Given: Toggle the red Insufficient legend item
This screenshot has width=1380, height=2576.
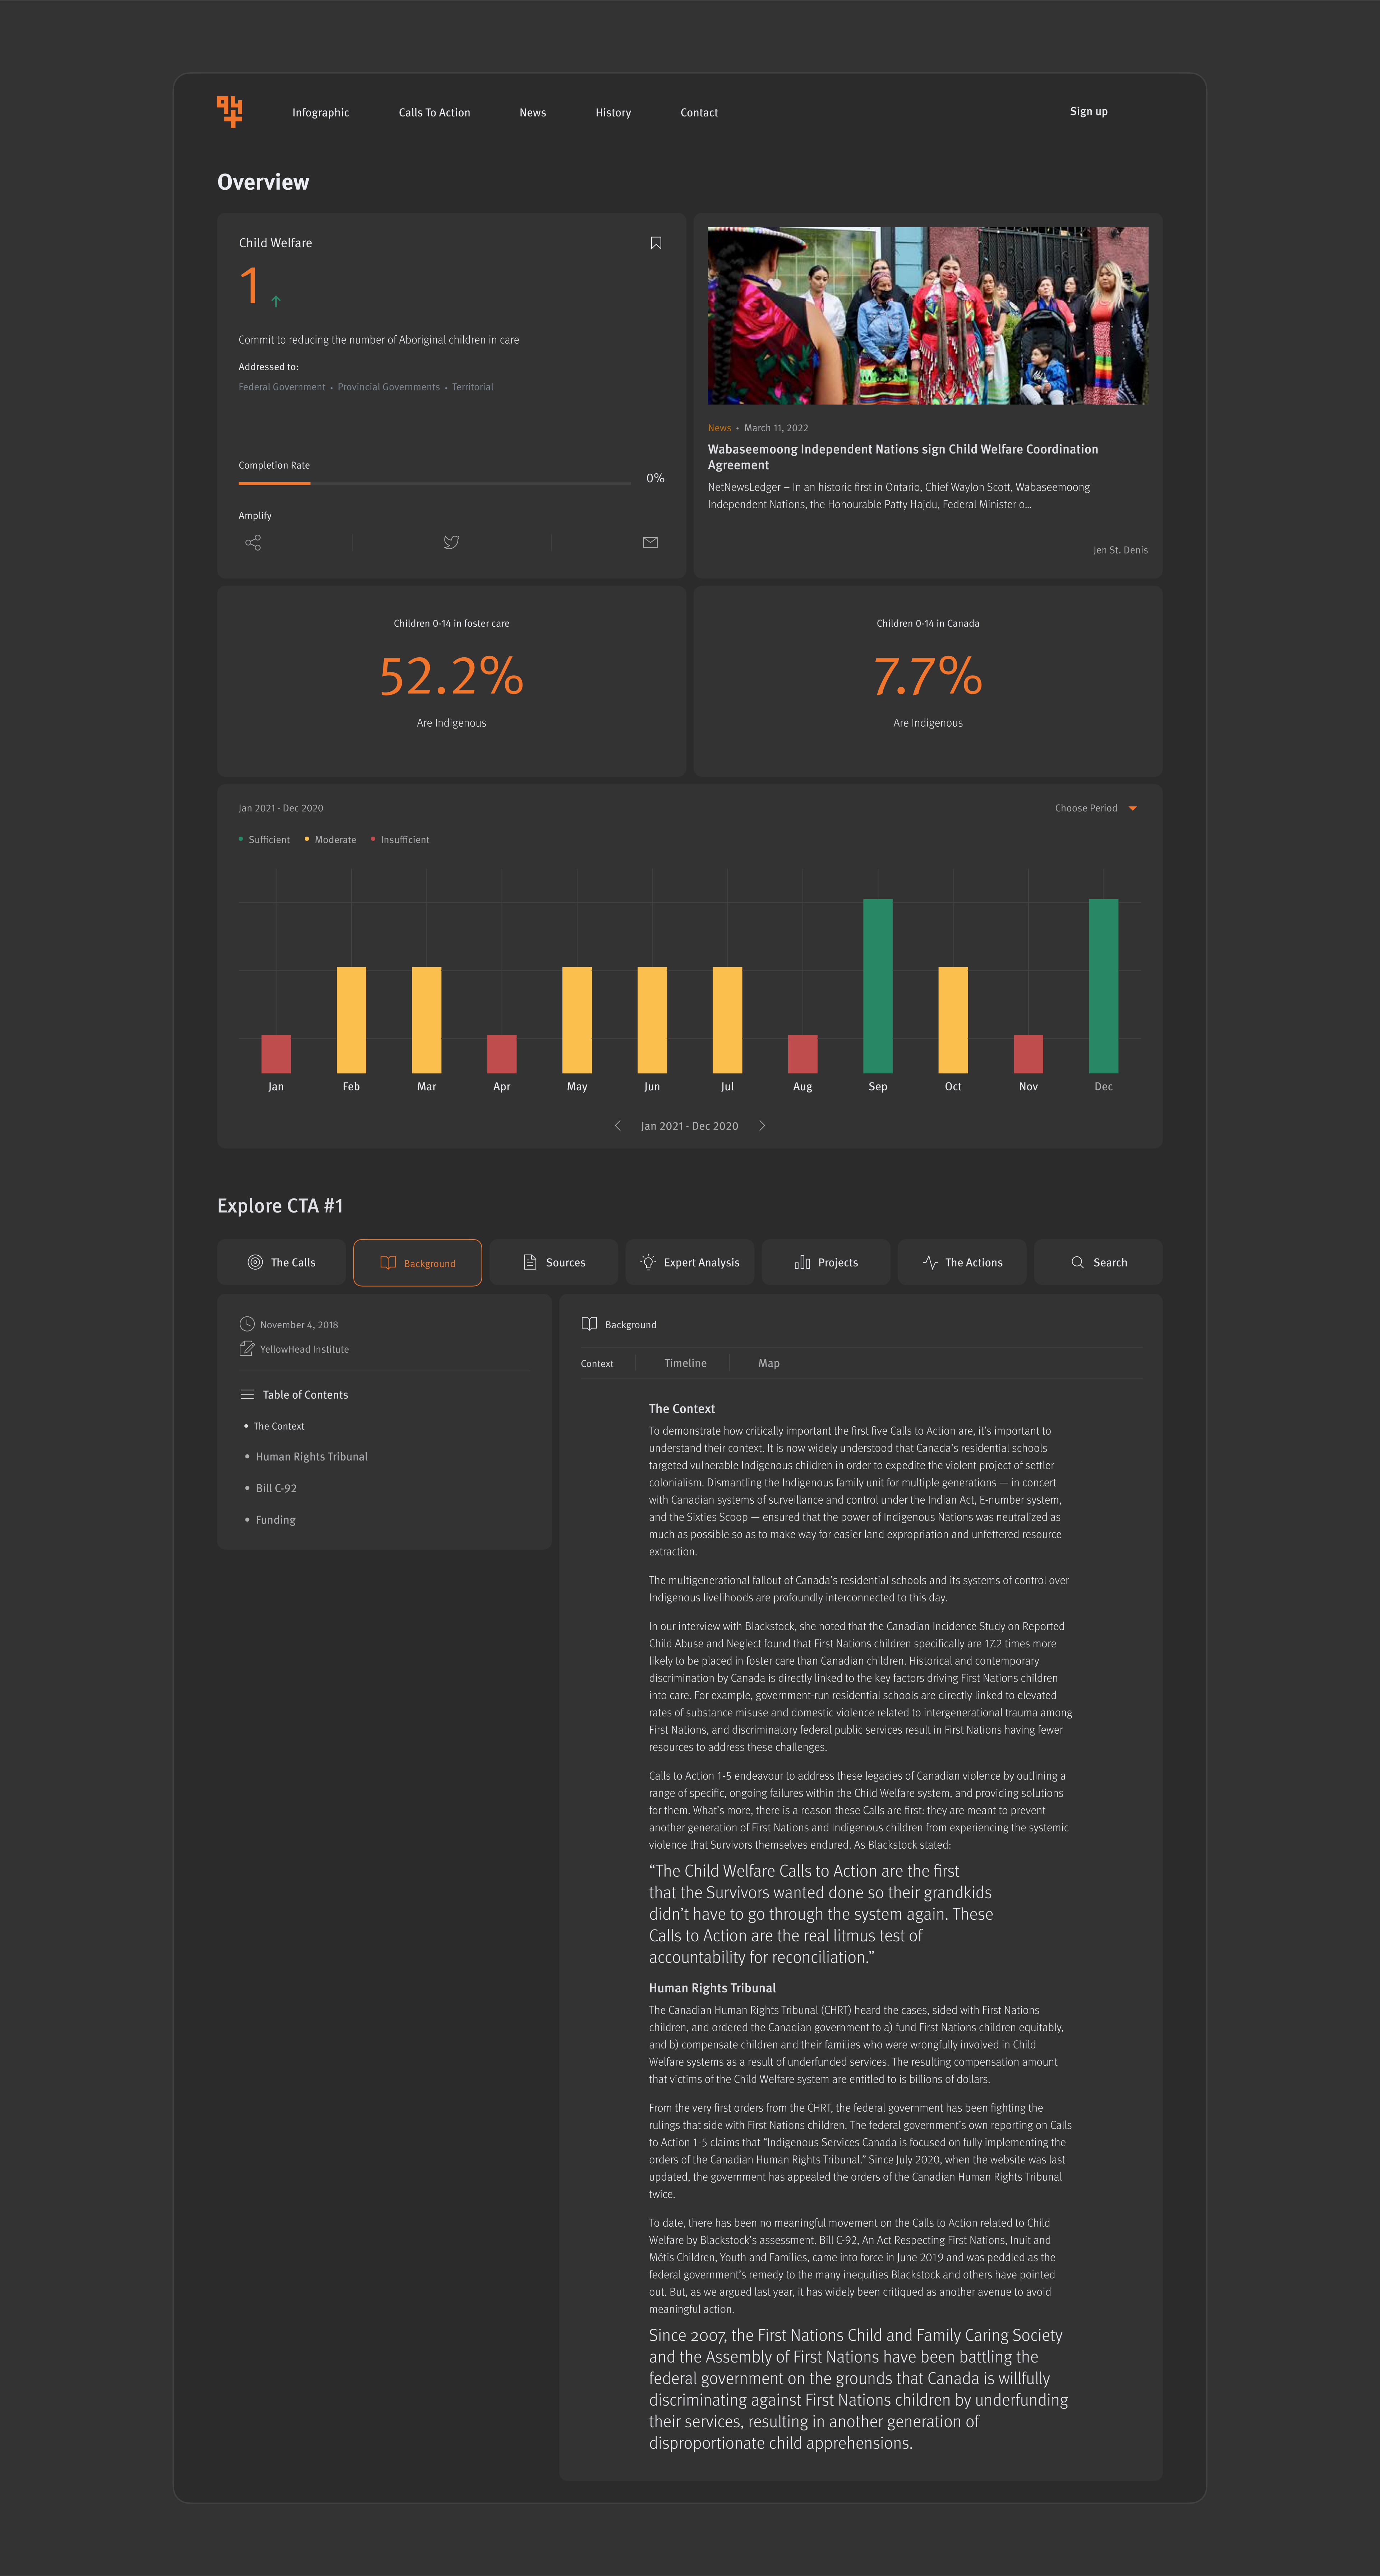Looking at the screenshot, I should click(x=400, y=840).
